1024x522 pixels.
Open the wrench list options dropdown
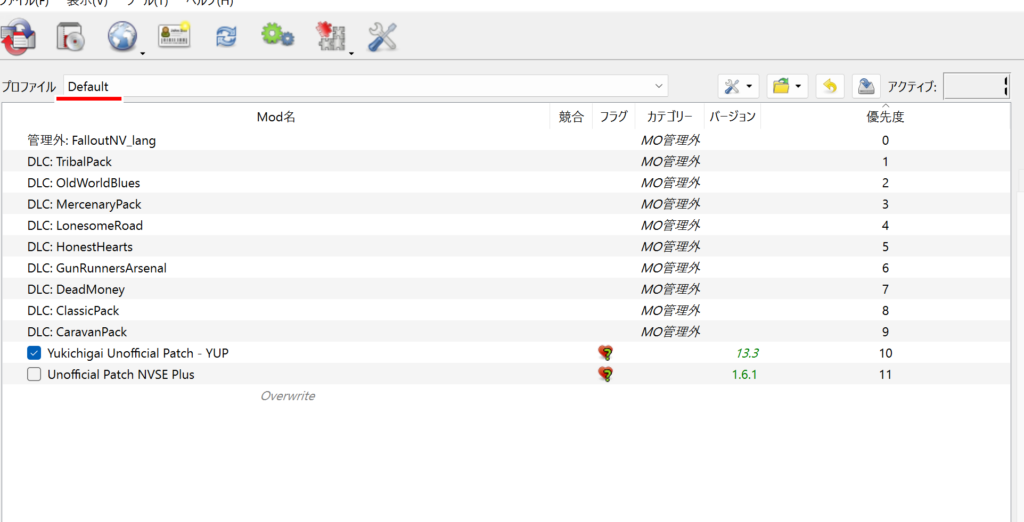point(739,86)
